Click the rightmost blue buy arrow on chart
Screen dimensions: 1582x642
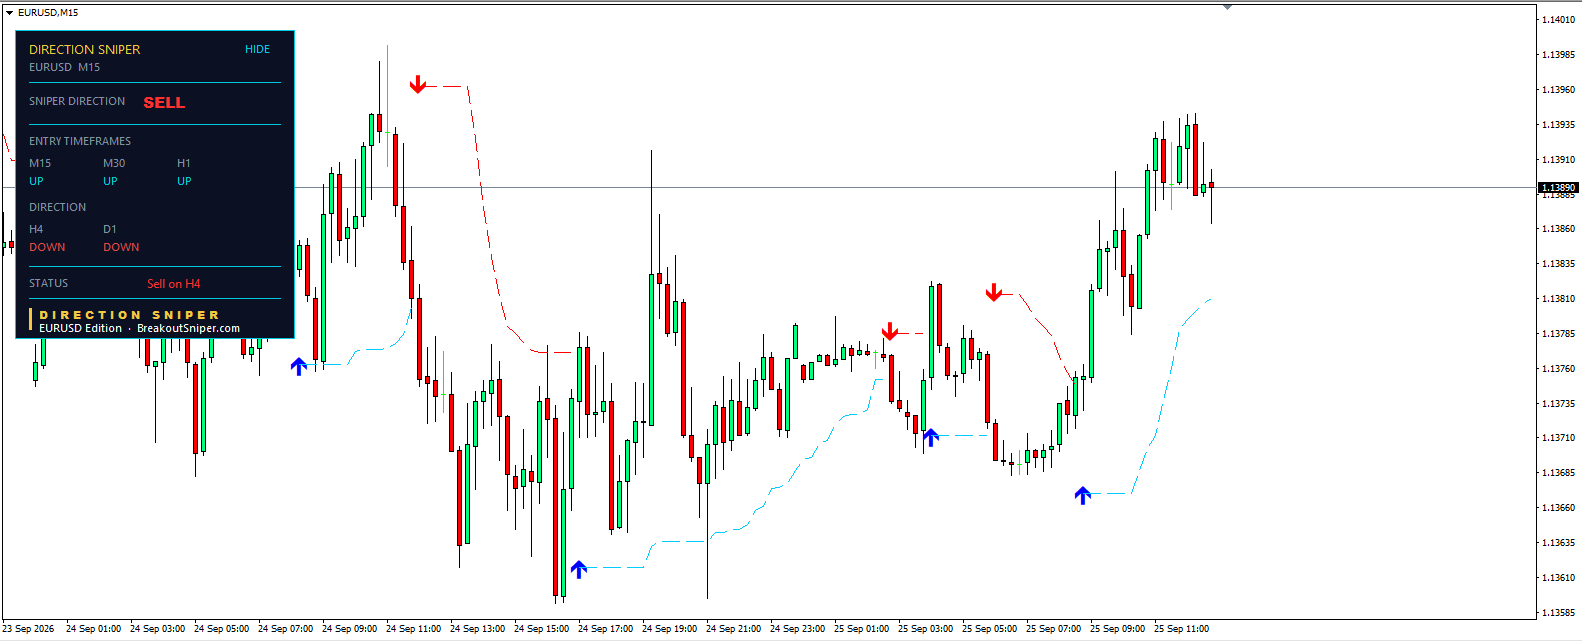[x=1083, y=494]
